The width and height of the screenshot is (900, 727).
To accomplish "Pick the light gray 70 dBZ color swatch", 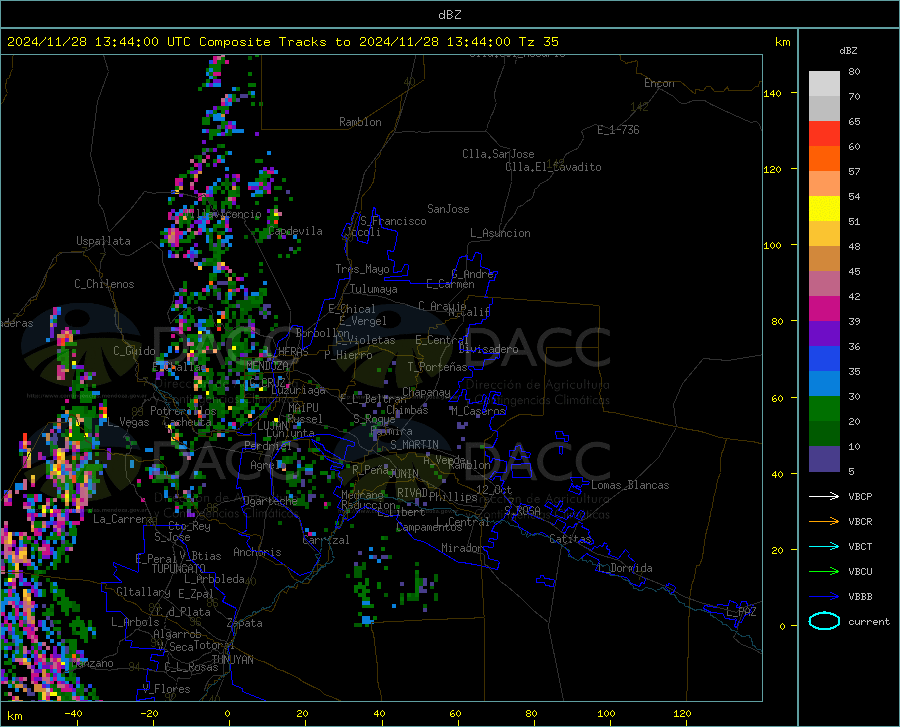I will [824, 84].
